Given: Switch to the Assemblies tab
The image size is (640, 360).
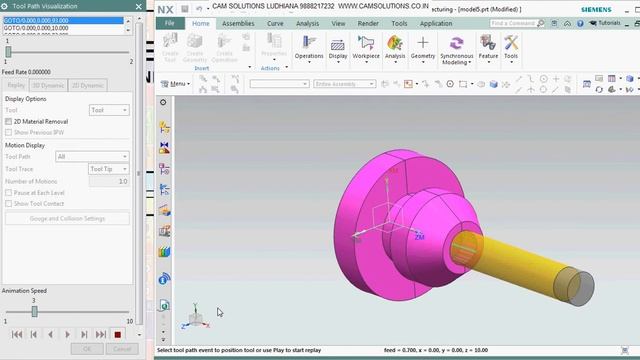Looking at the screenshot, I should tap(238, 24).
